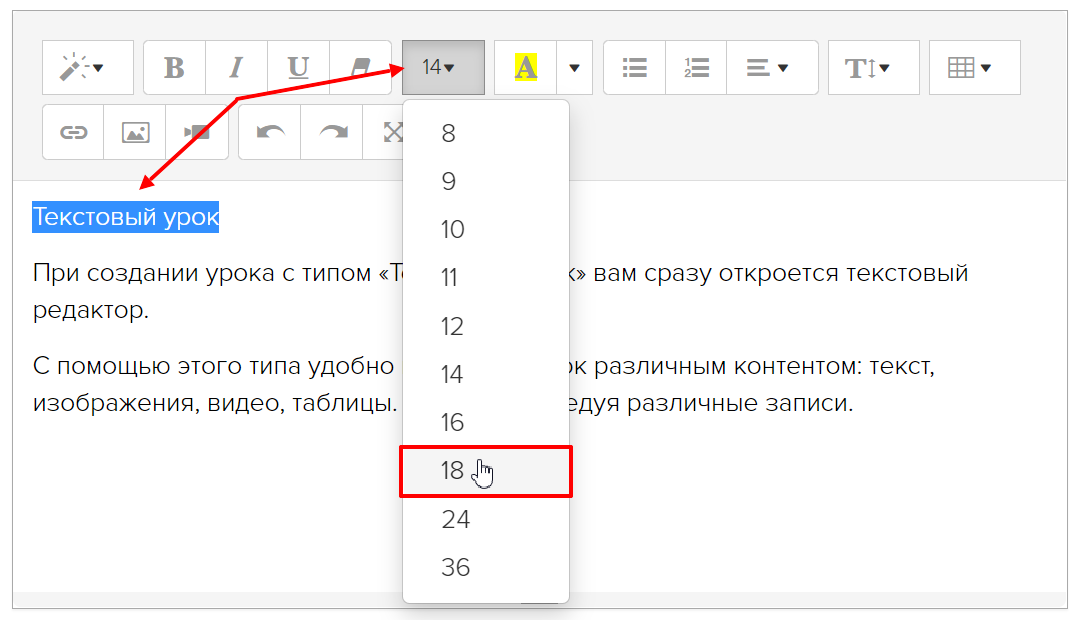Redo the last action
1080x620 pixels.
[x=332, y=132]
